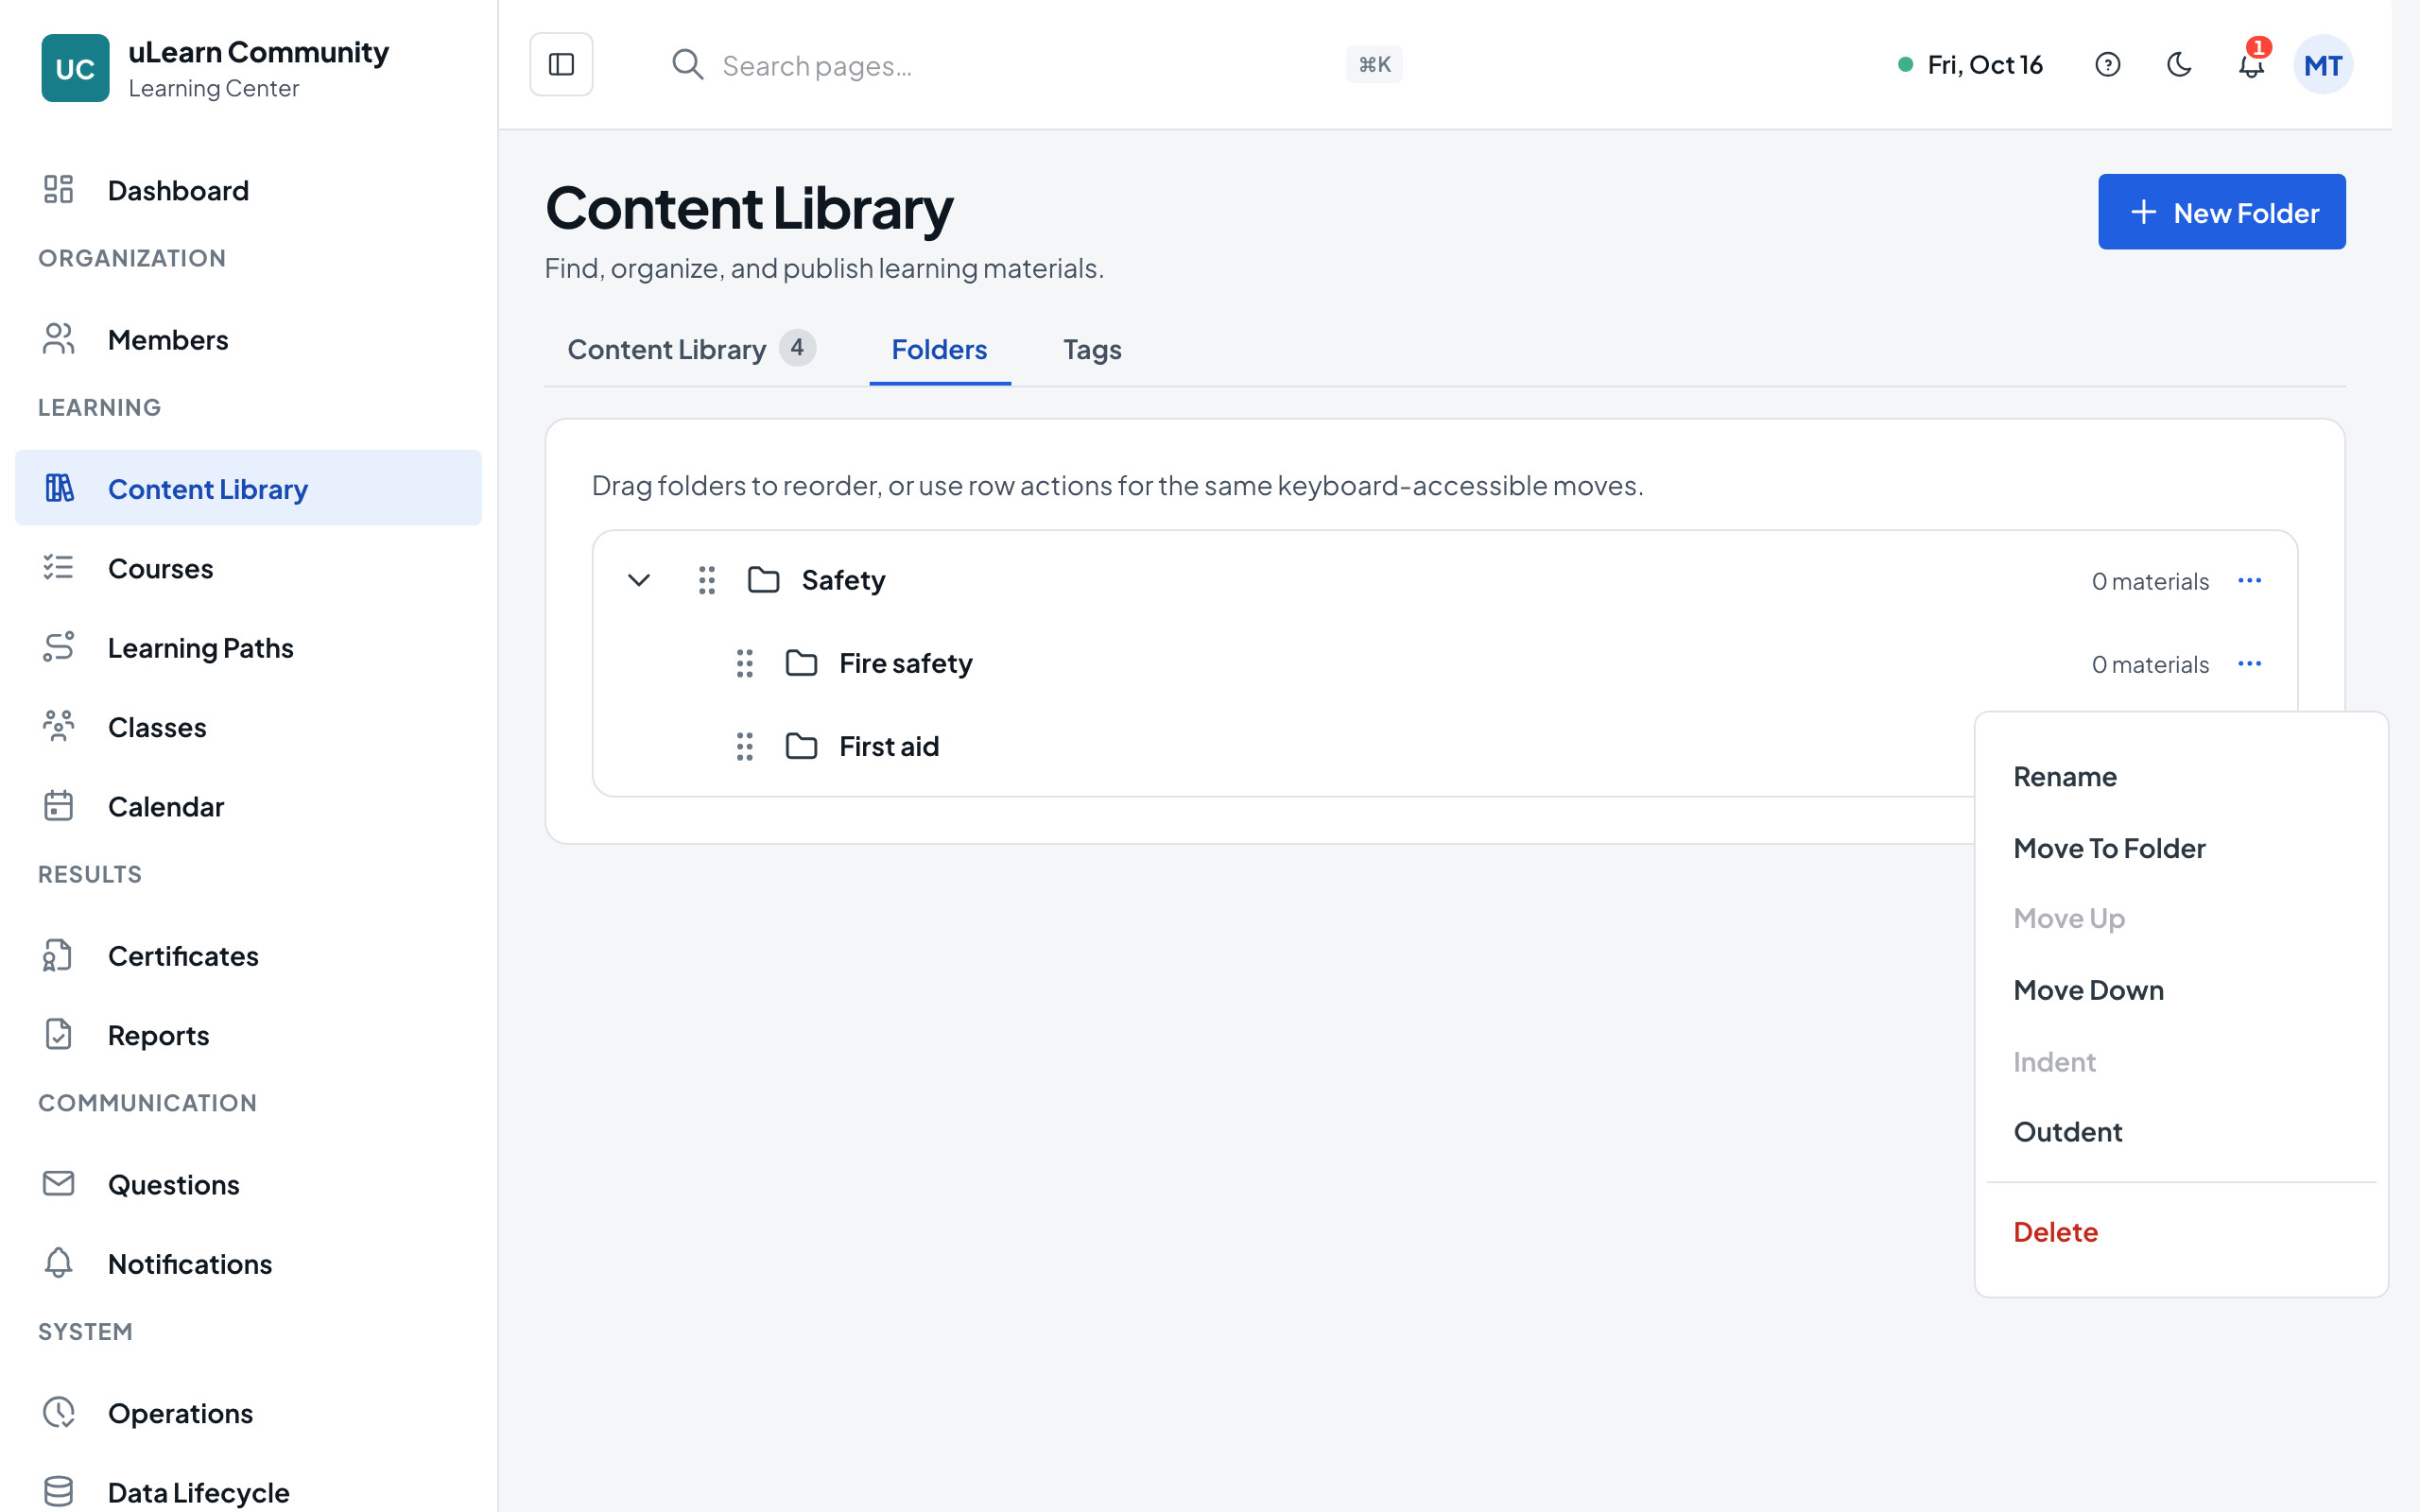The width and height of the screenshot is (2420, 1512).
Task: Open Members in the sidebar
Action: tap(248, 339)
